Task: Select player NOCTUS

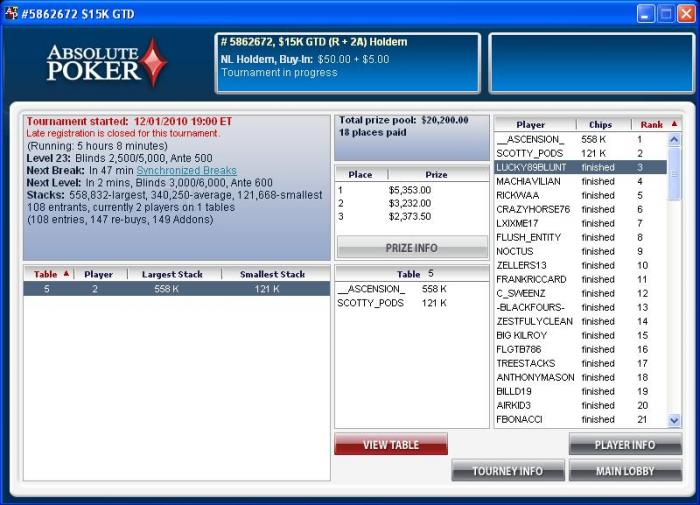Action: (x=580, y=251)
